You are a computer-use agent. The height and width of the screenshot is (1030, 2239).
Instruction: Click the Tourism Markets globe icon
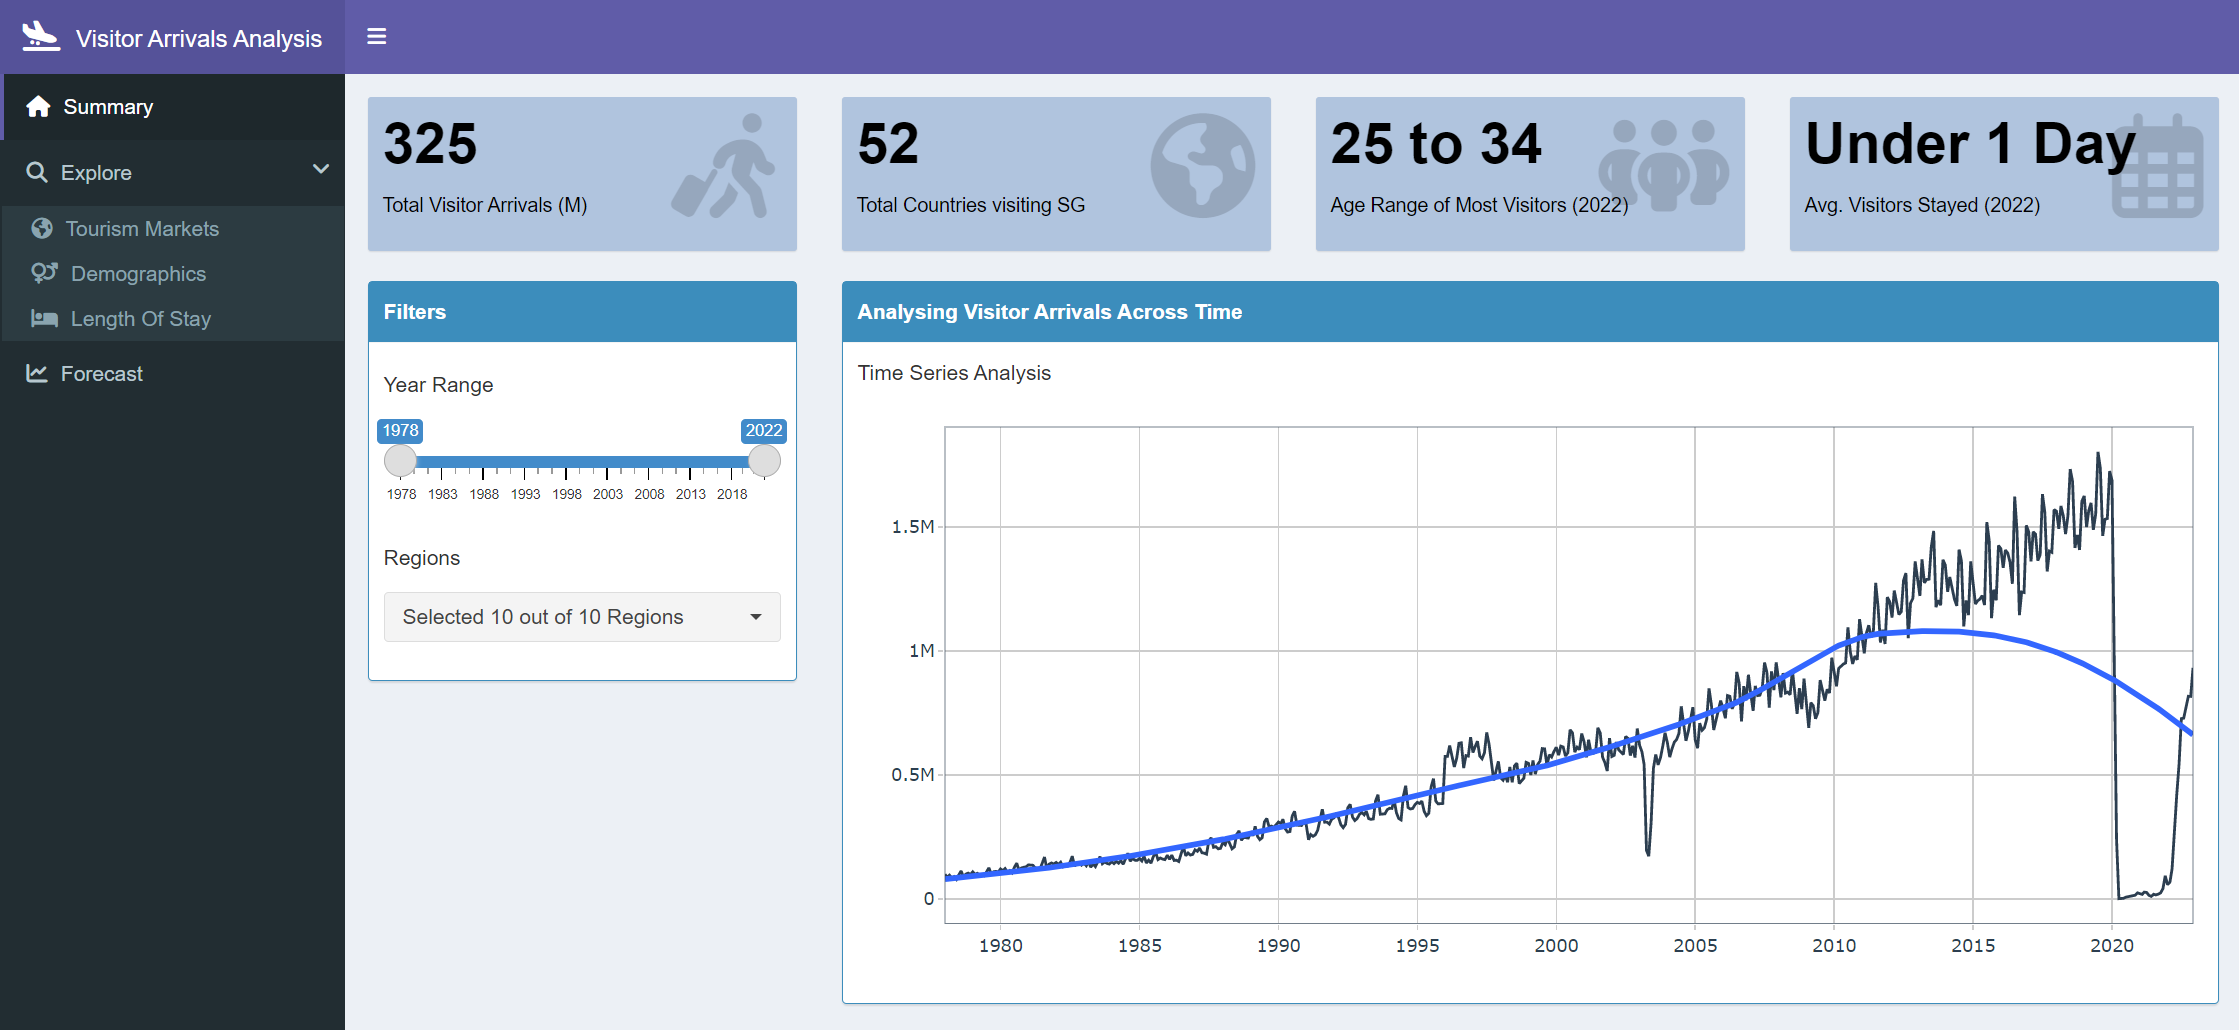pyautogui.click(x=42, y=229)
